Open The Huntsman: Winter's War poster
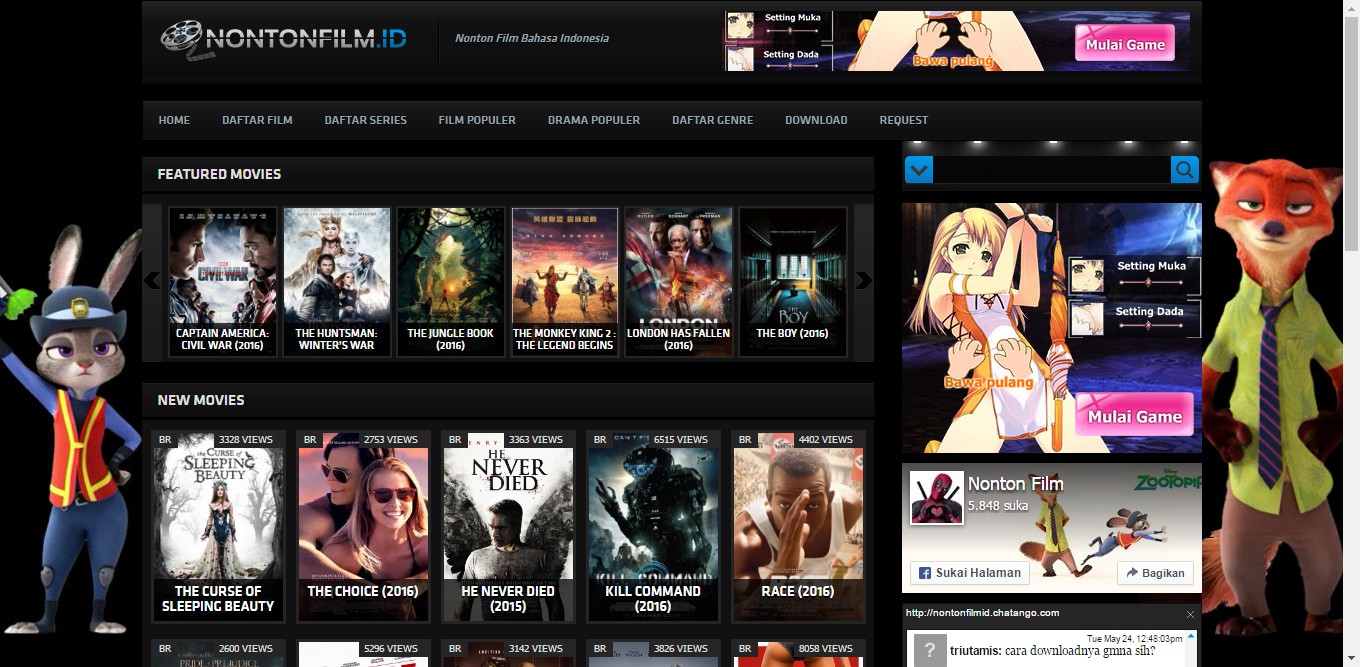 click(337, 282)
